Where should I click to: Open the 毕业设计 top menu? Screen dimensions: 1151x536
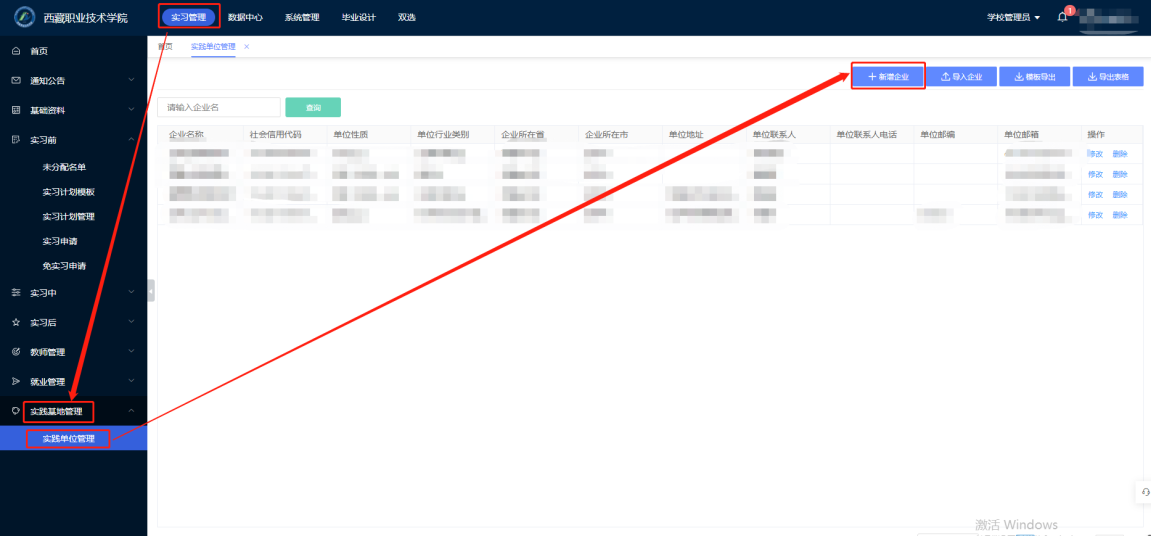tap(358, 17)
